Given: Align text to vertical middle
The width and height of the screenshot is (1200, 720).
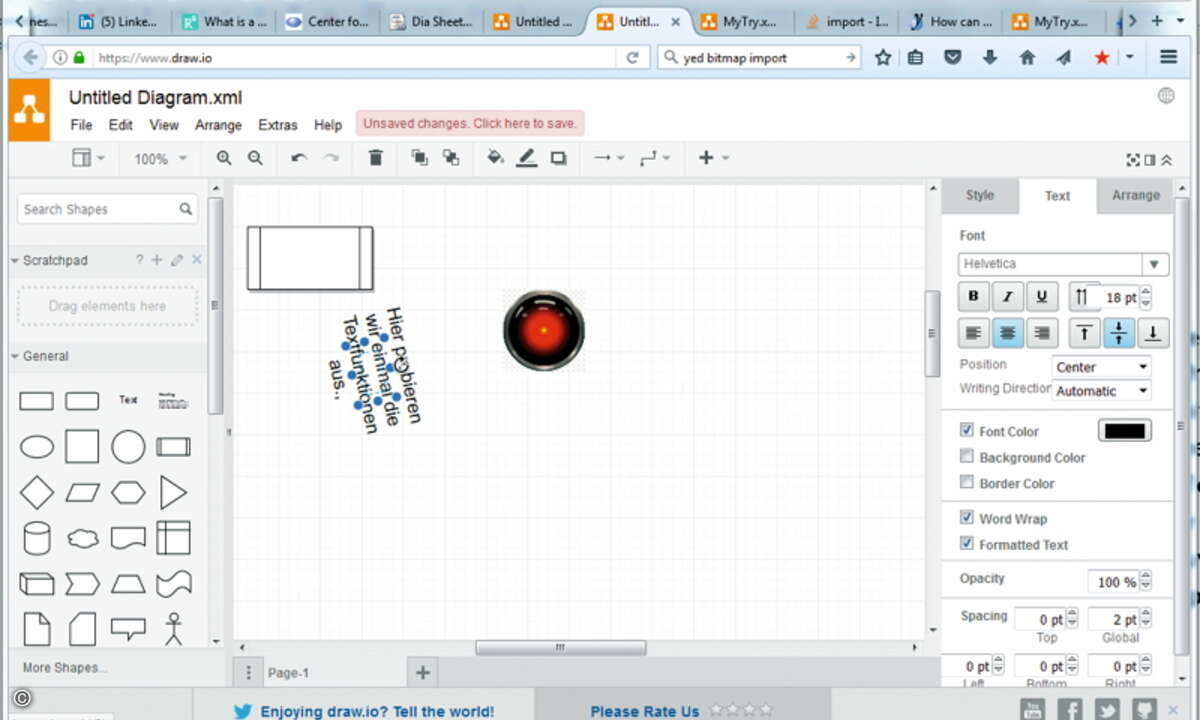Looking at the screenshot, I should [1119, 333].
